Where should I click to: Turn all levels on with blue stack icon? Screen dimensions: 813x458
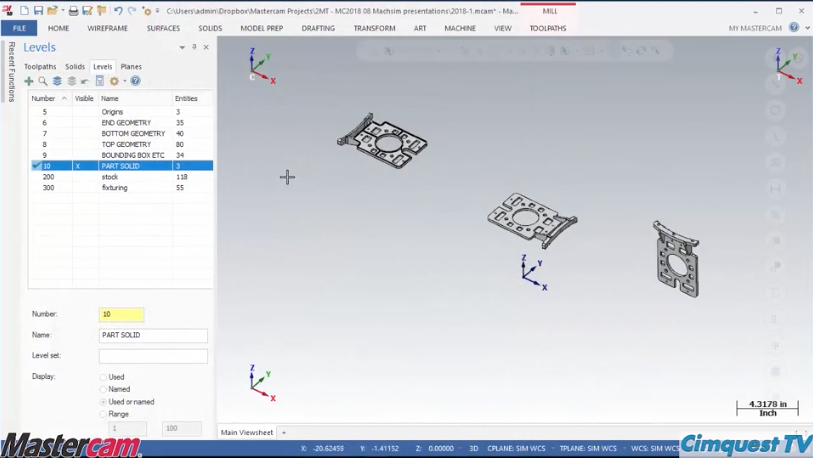[57, 81]
